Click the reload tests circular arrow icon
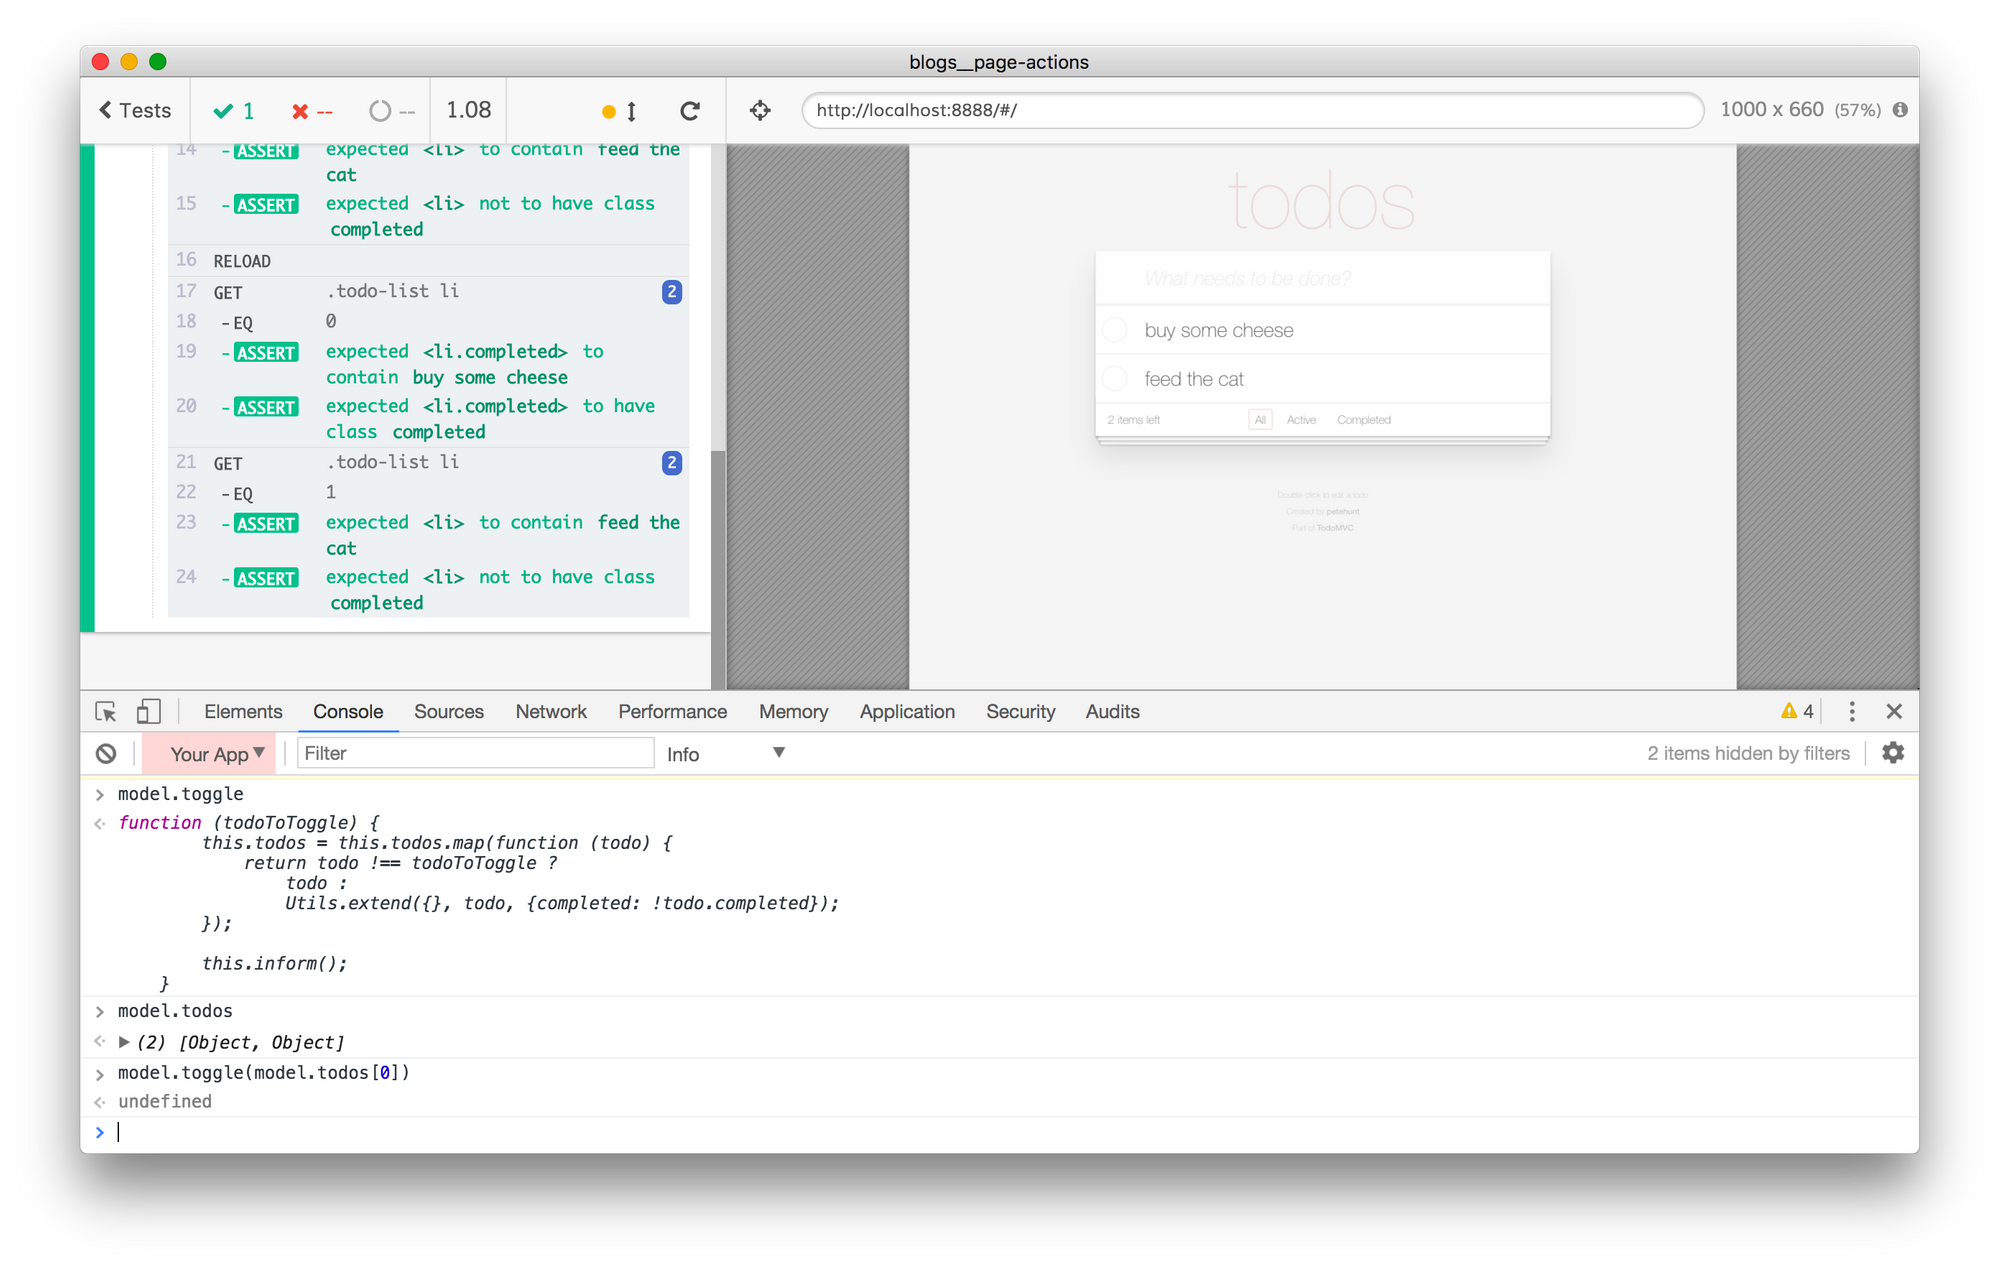This screenshot has height=1269, width=2000. [689, 111]
